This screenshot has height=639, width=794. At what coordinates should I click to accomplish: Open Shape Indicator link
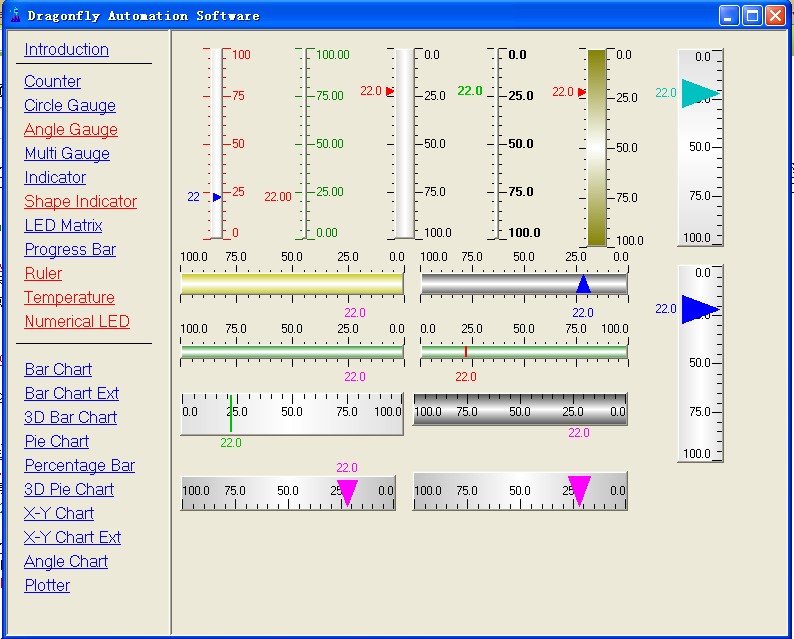coord(81,202)
